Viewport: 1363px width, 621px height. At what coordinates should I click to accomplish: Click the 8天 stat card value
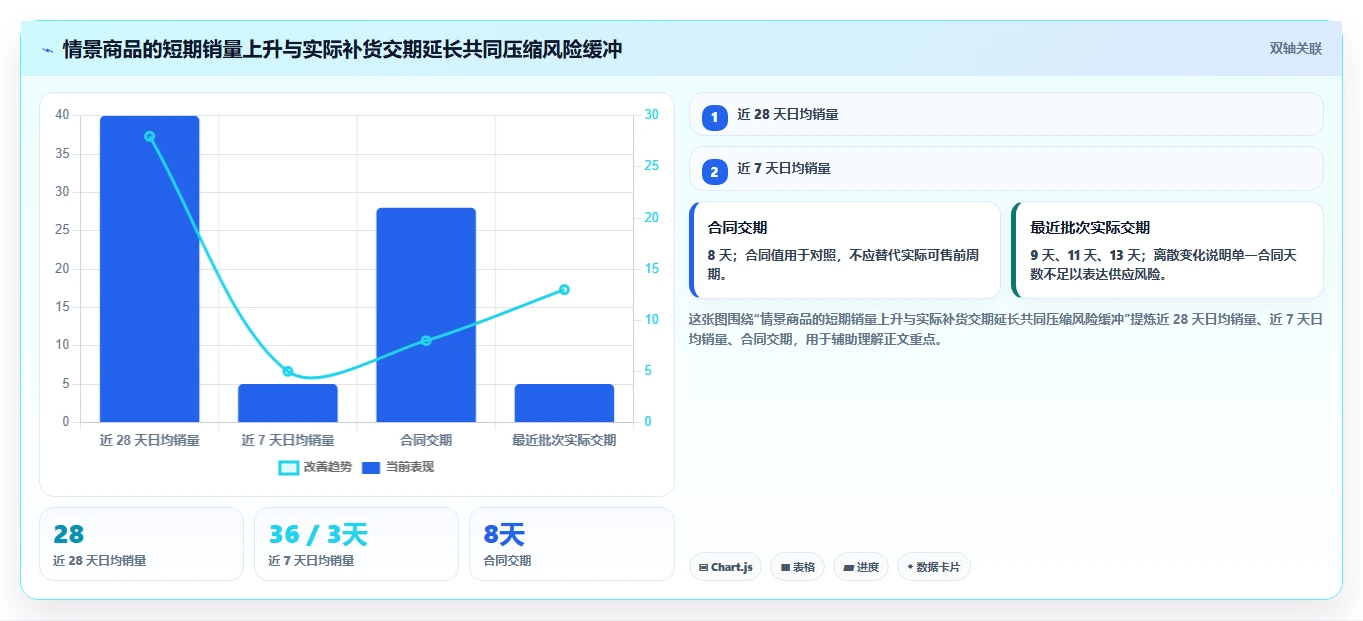point(504,535)
